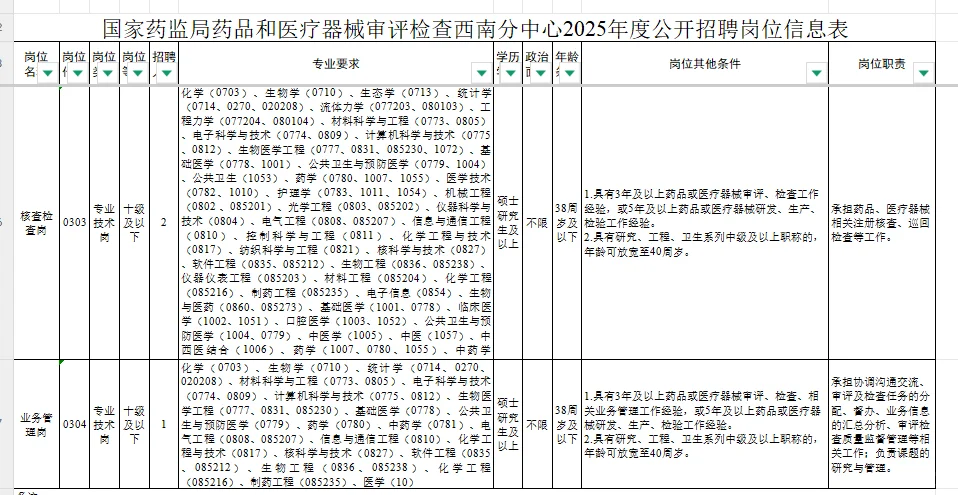The width and height of the screenshot is (958, 495).
Task: Open the 岗位其他条件 column filter dropdown
Action: pyautogui.click(x=817, y=73)
